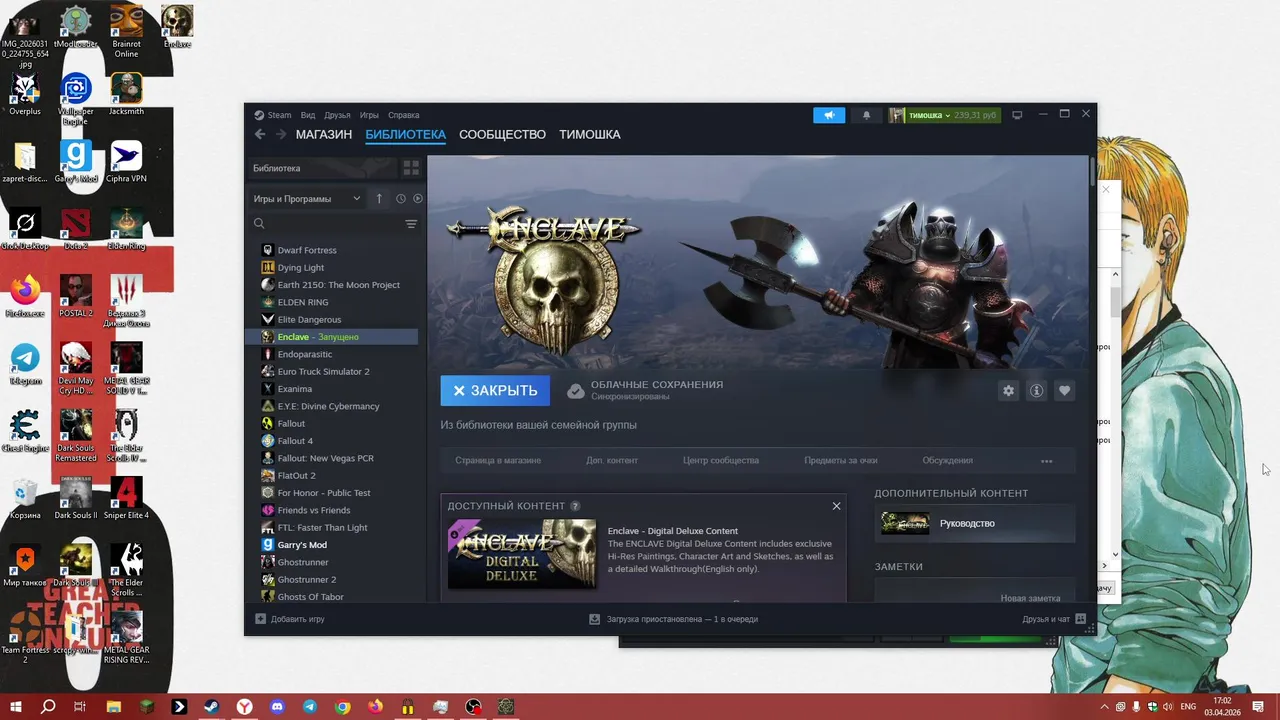1280x720 pixels.
Task: Select Ghostrunner 2 in the library list
Action: click(x=331, y=580)
